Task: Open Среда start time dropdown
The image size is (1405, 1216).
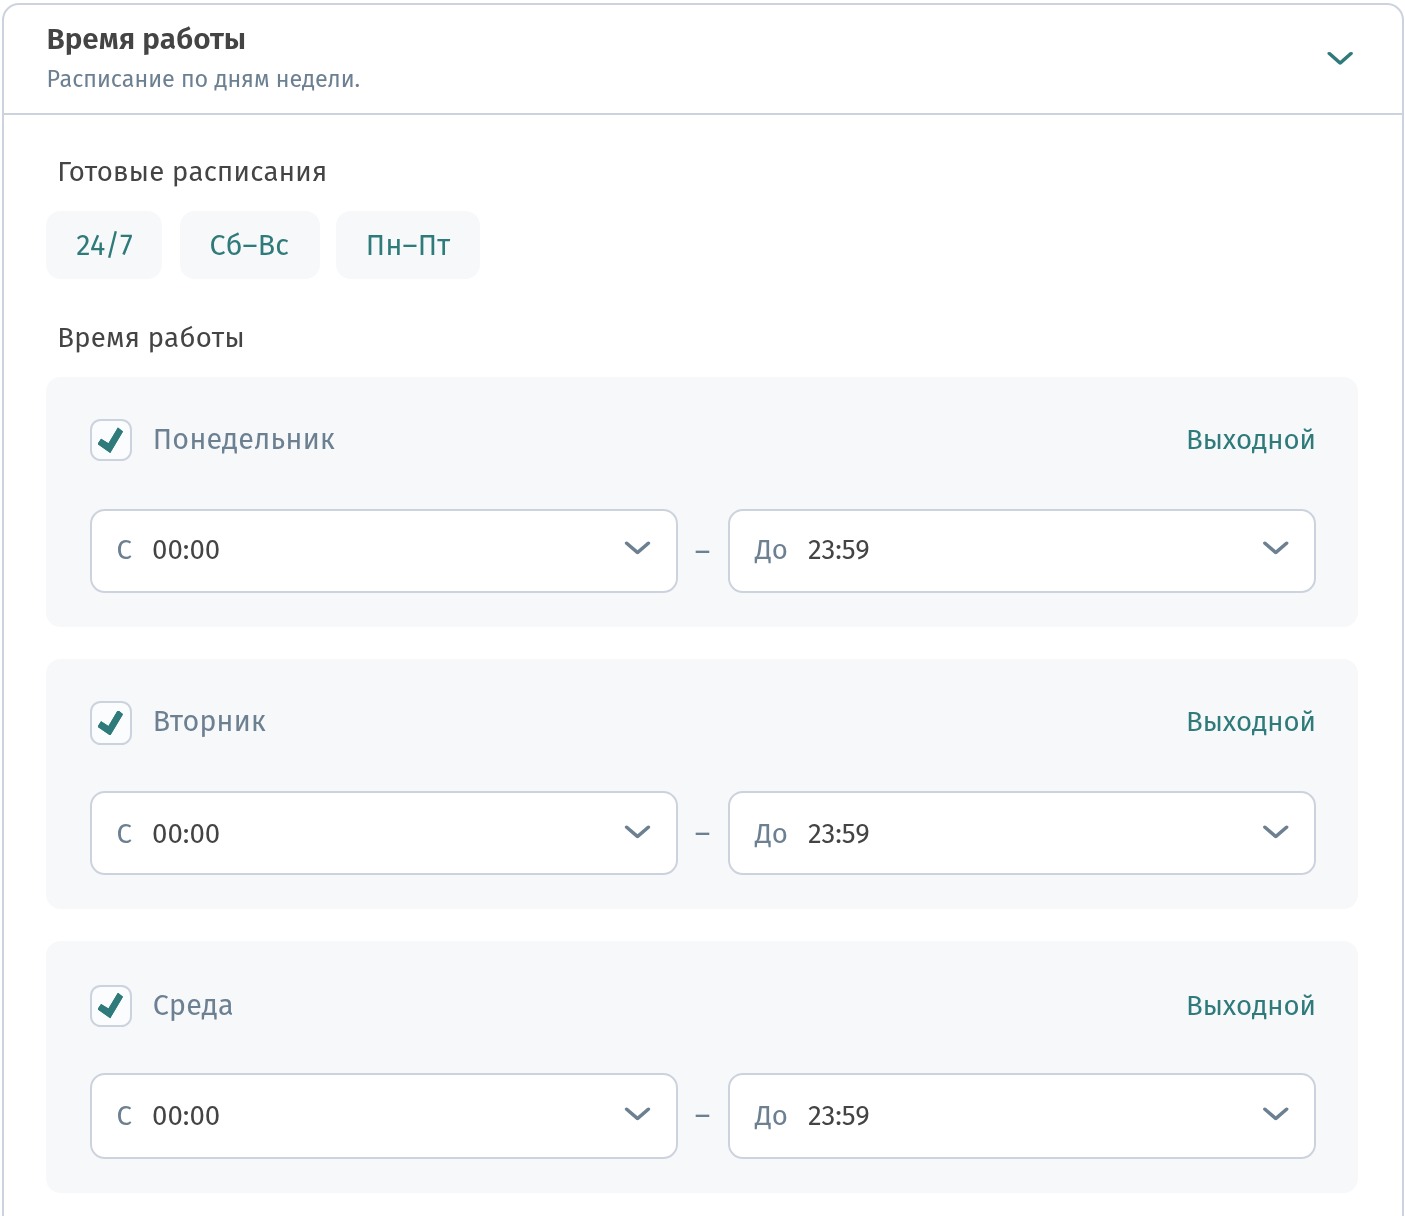Action: pyautogui.click(x=384, y=1116)
